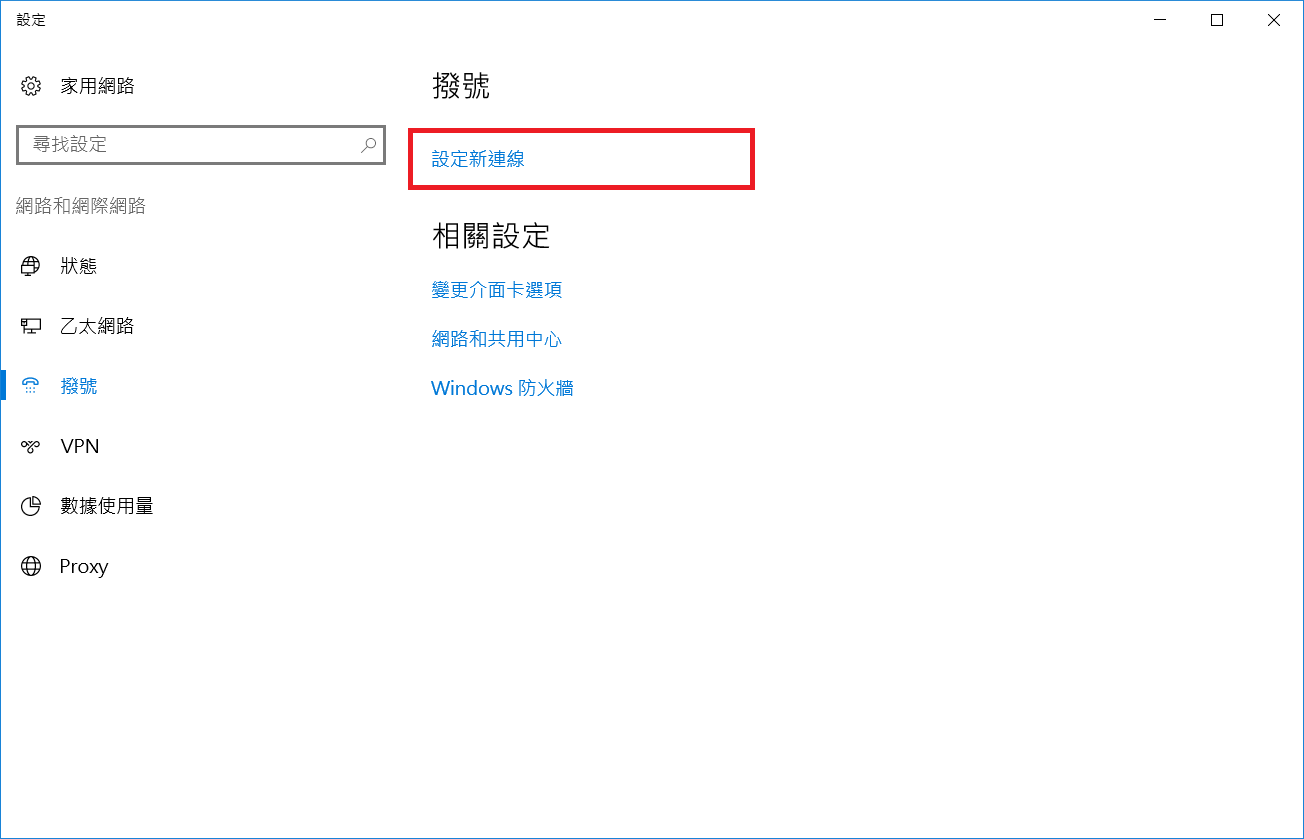
Task: Close the 設定 window
Action: click(x=1274, y=20)
